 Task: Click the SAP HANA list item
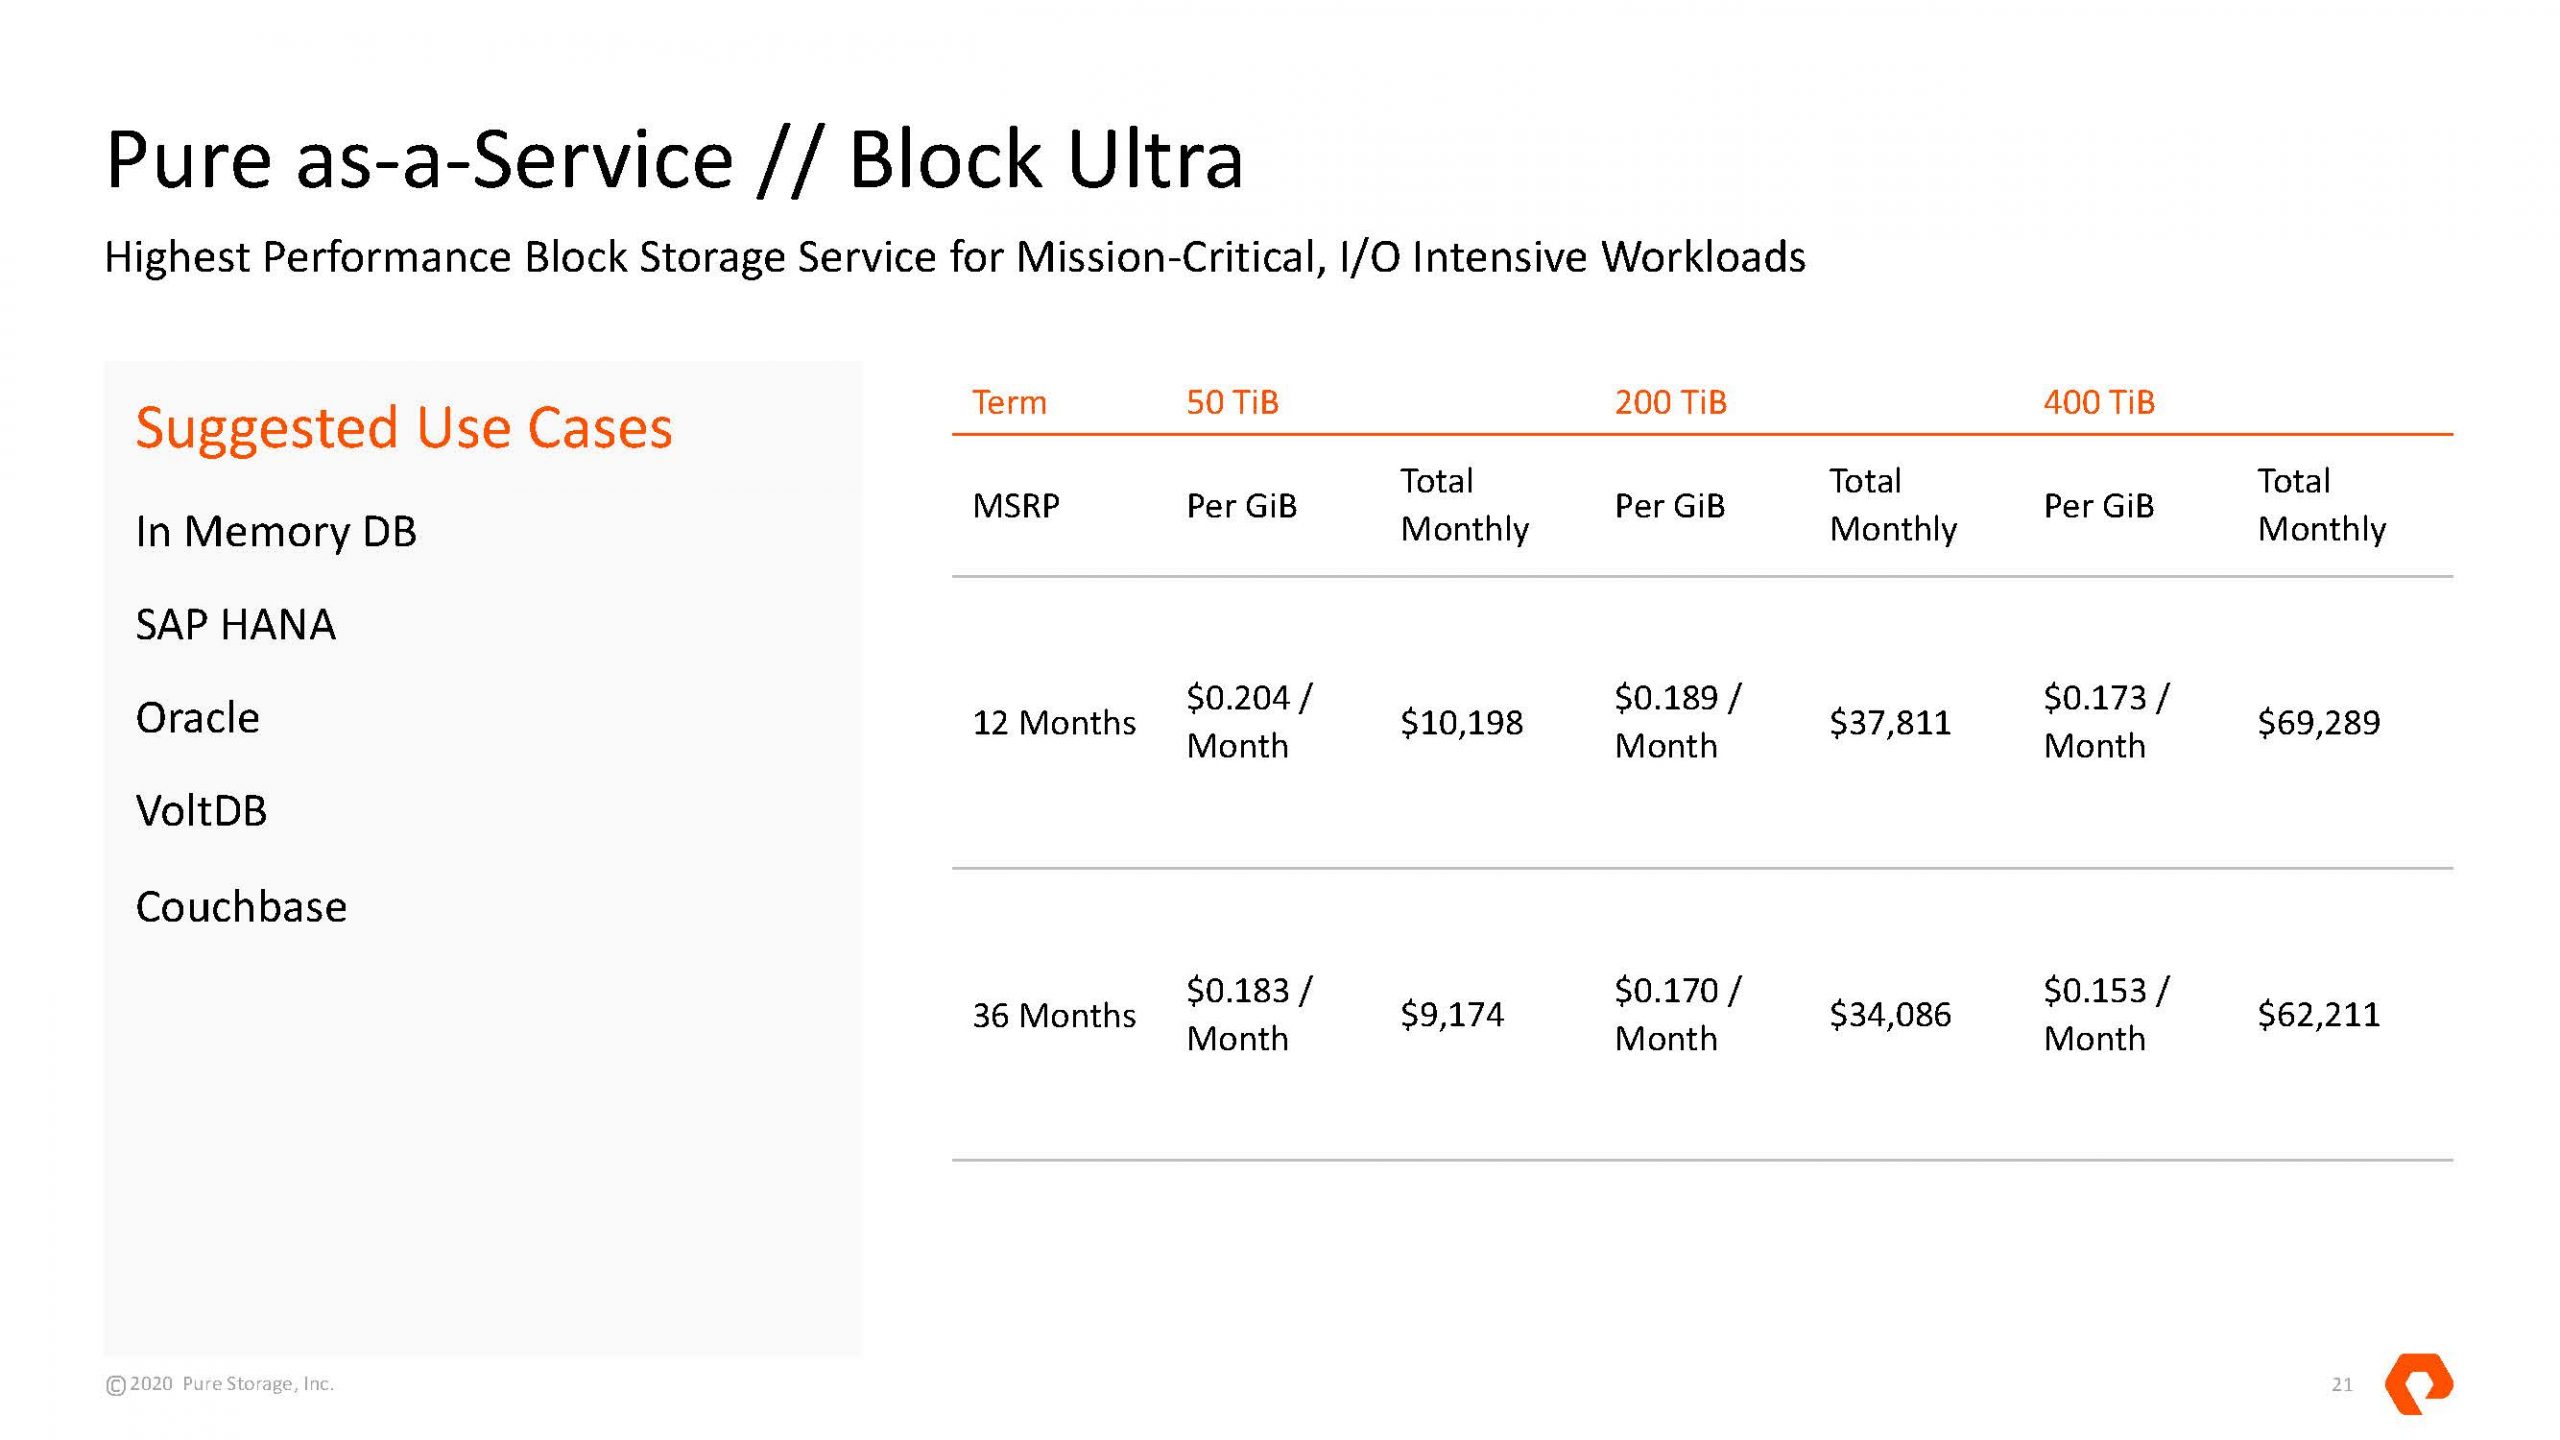[x=235, y=625]
